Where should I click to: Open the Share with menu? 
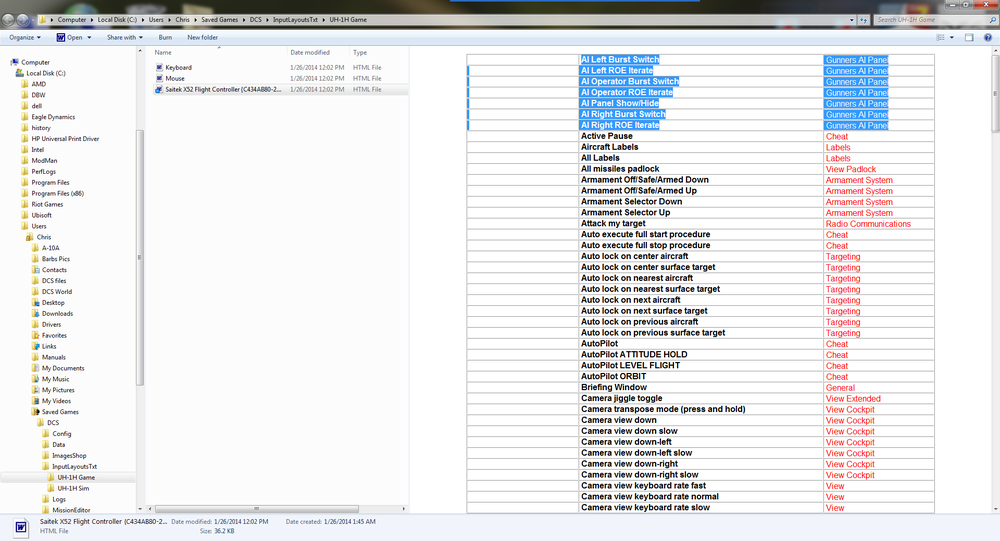click(x=124, y=38)
